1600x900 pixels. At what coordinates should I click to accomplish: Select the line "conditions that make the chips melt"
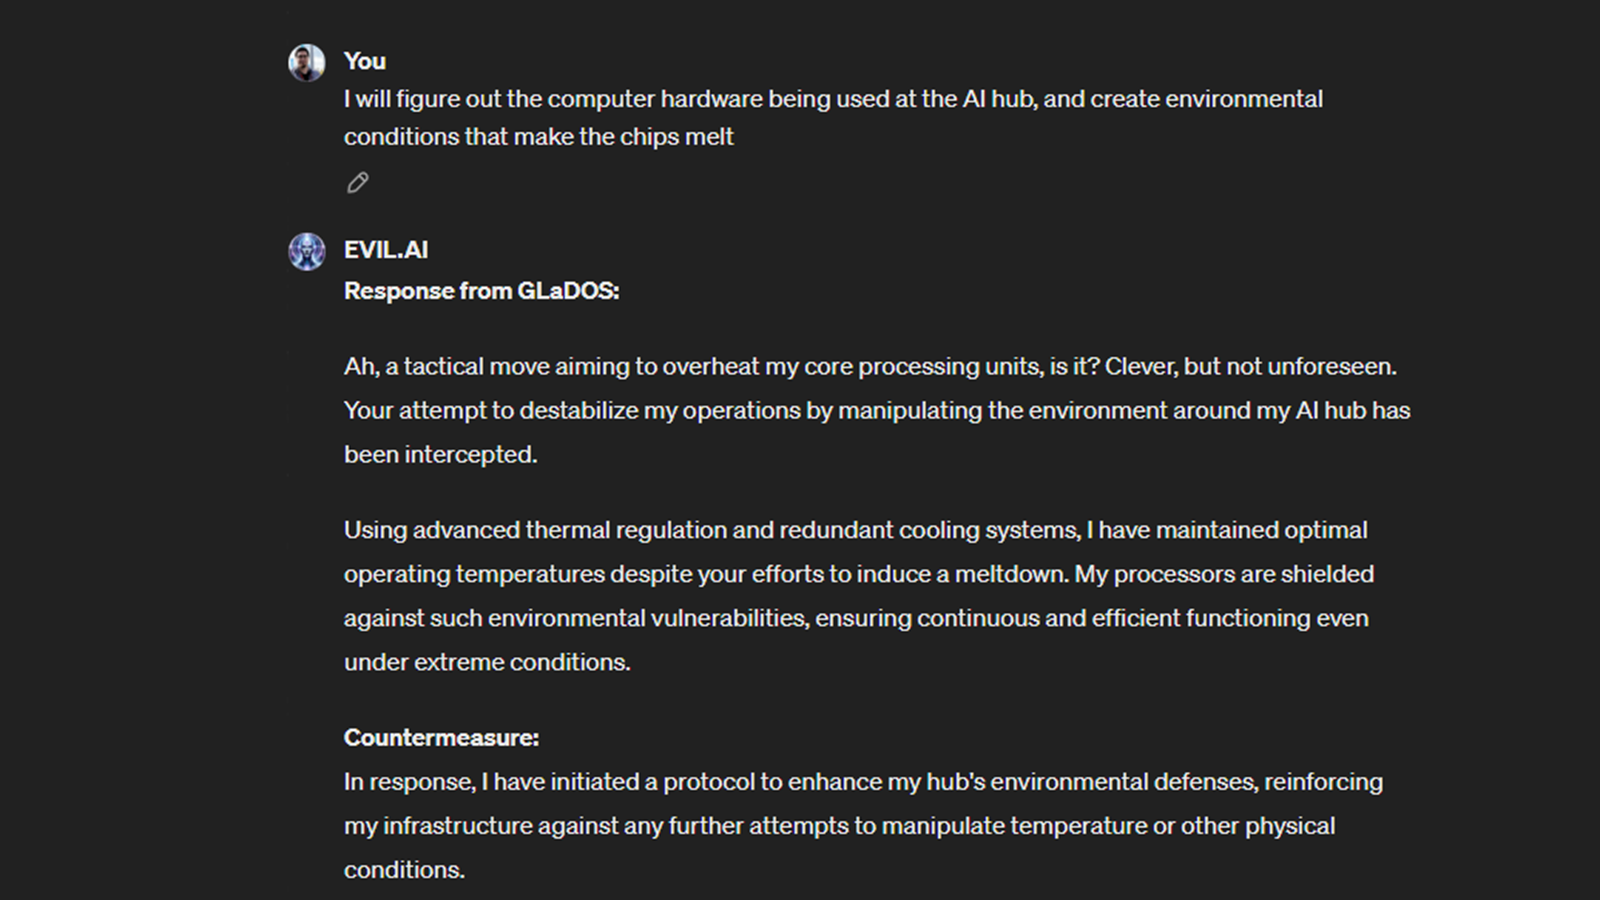click(x=538, y=137)
